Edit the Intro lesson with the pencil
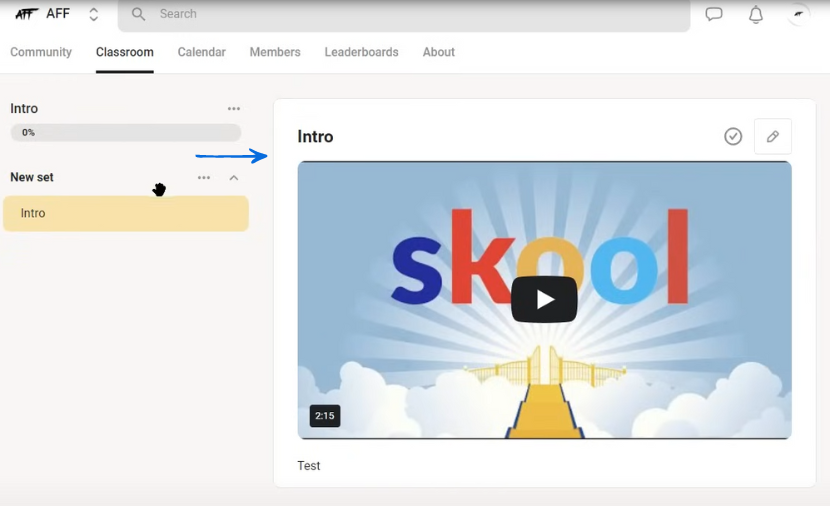Image resolution: width=830 pixels, height=506 pixels. click(773, 137)
